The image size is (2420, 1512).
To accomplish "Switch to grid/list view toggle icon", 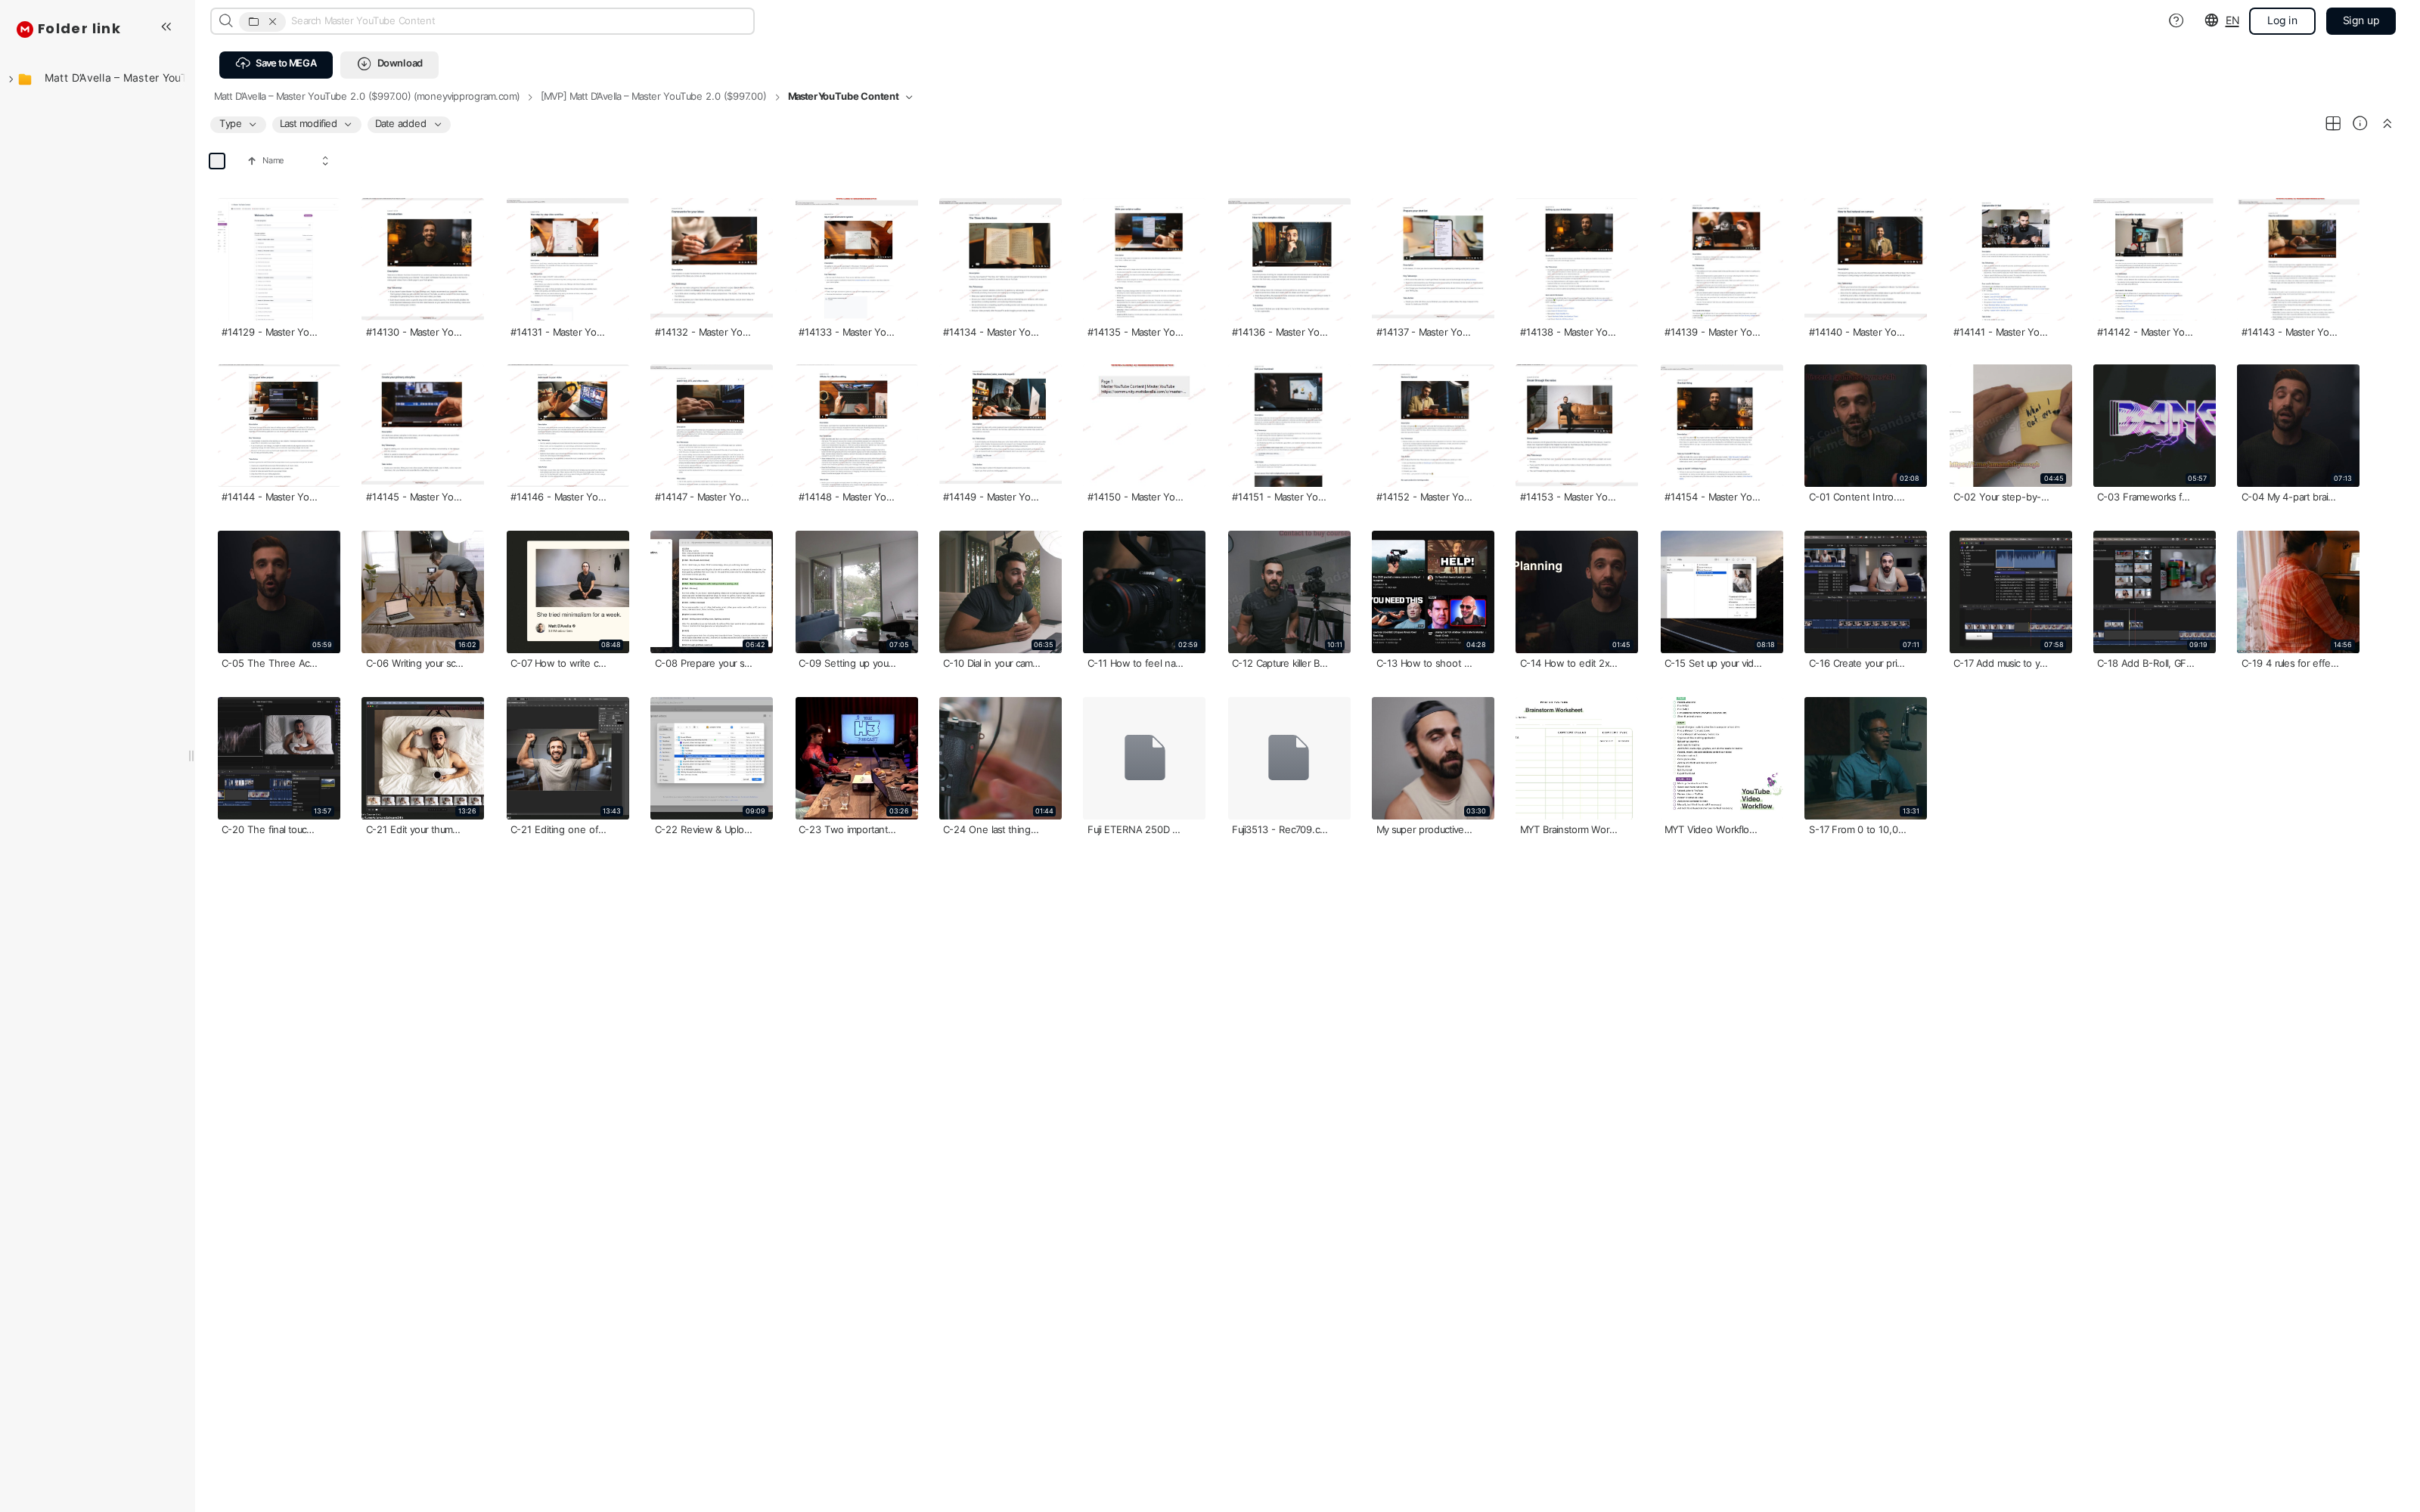I will pyautogui.click(x=2332, y=124).
